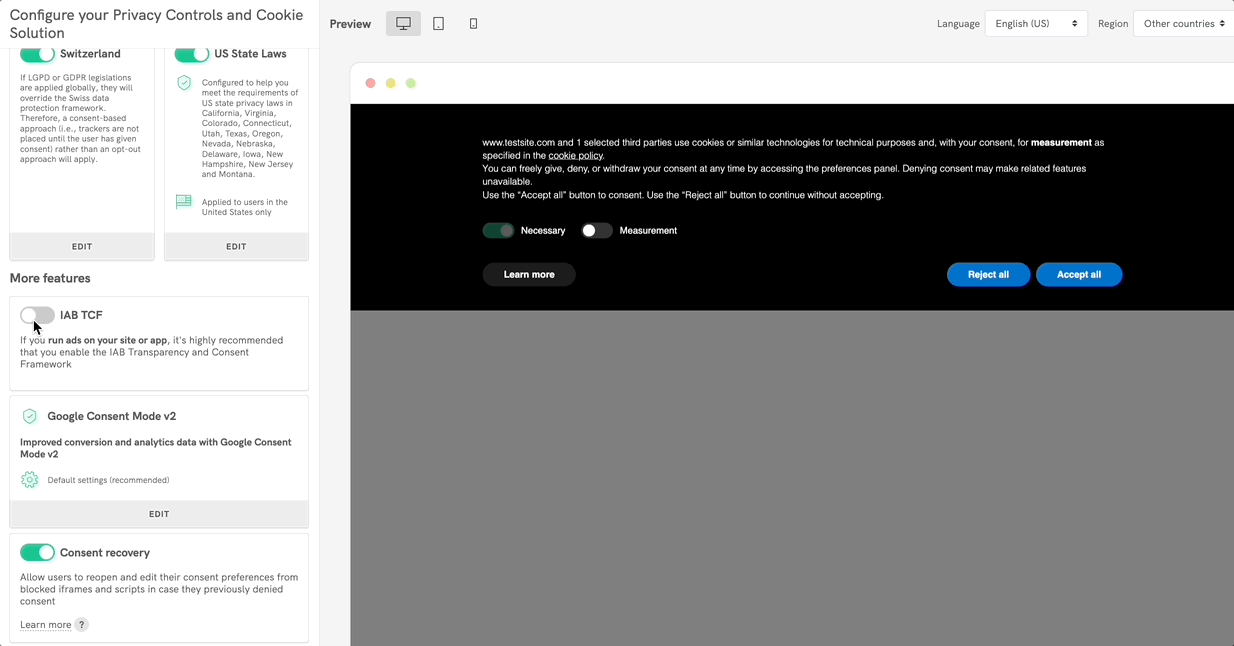Switch to tablet preview icon

(x=438, y=24)
